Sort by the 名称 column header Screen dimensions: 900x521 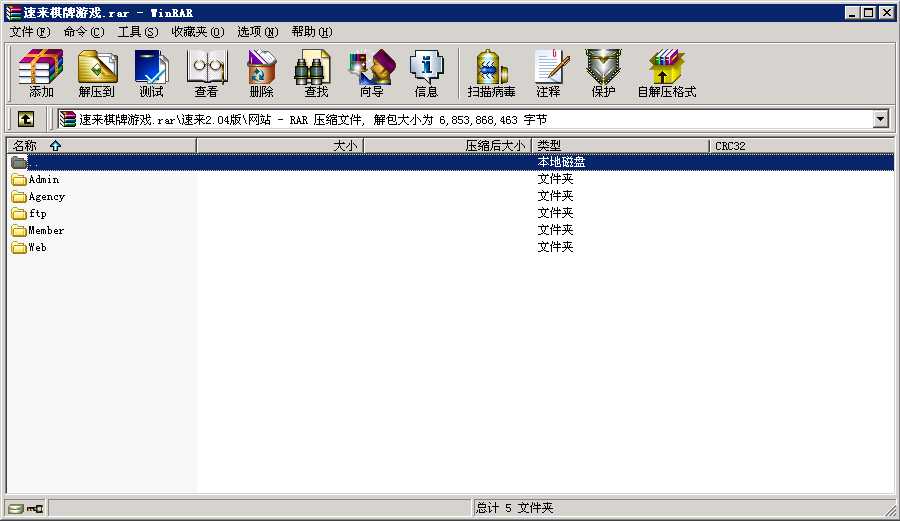(x=102, y=146)
